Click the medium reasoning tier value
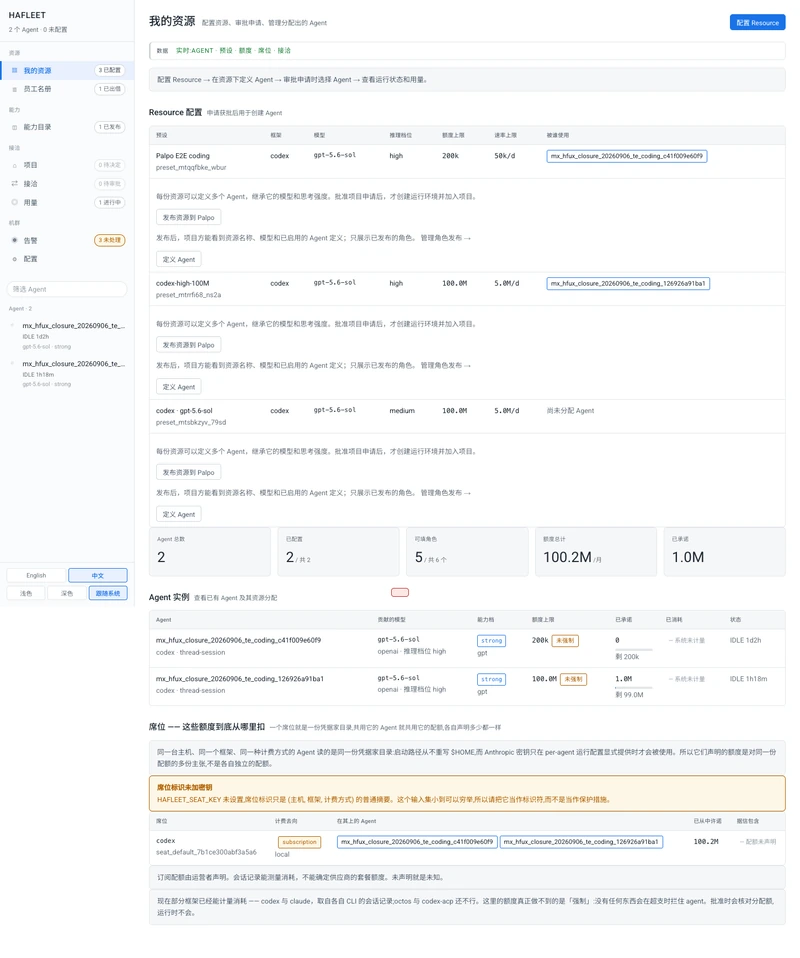This screenshot has width=800, height=958. pos(402,411)
